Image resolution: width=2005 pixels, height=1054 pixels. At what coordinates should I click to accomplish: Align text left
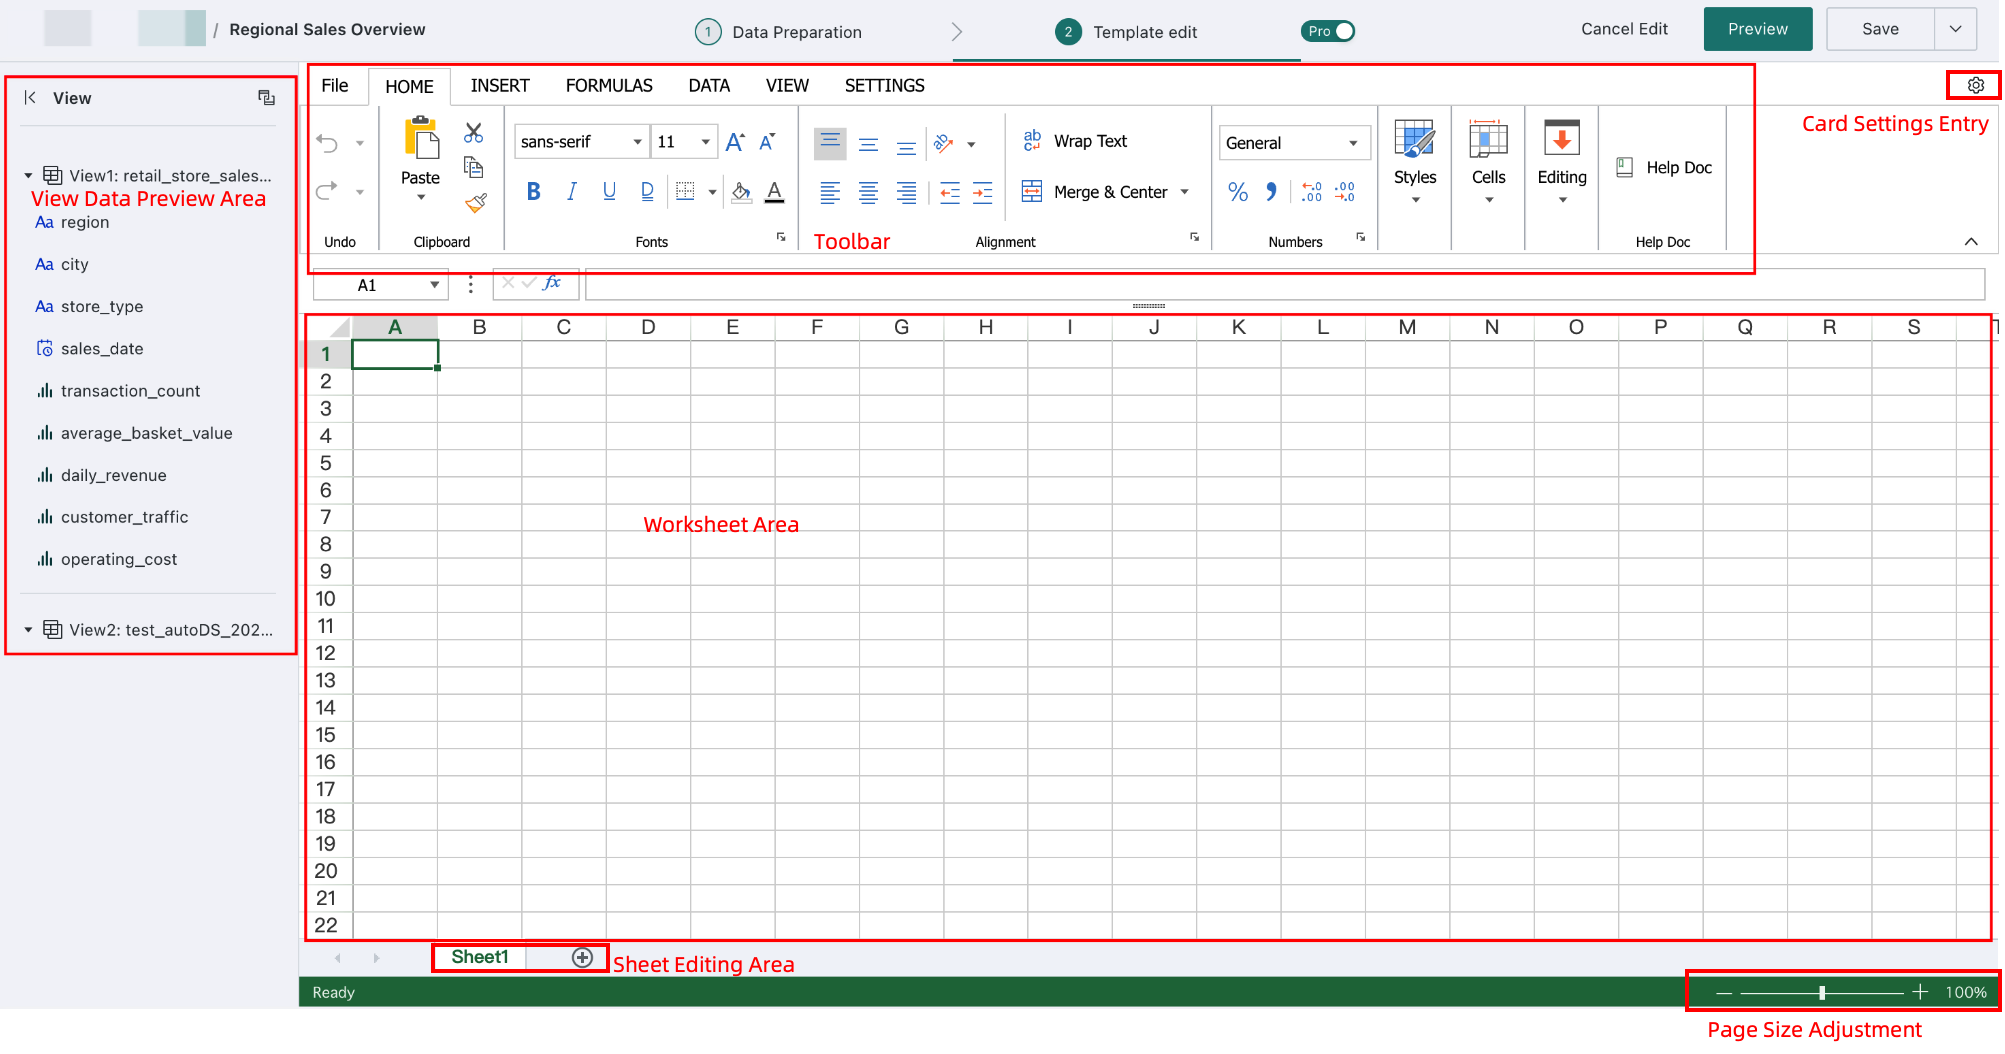pyautogui.click(x=830, y=192)
